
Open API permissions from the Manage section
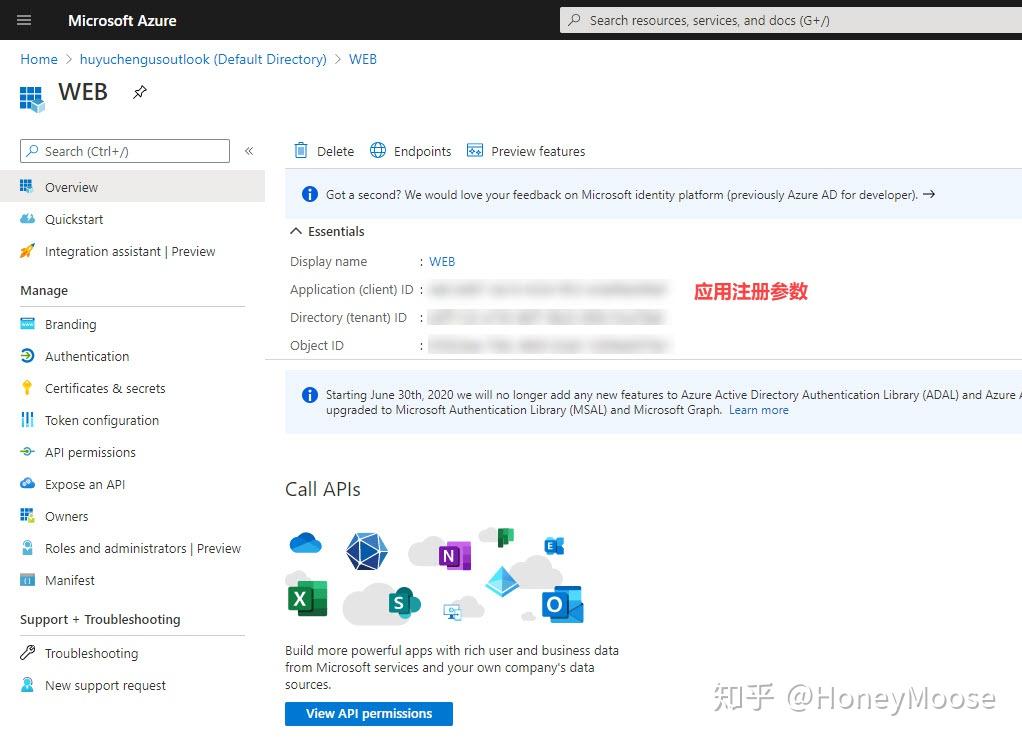coord(89,452)
